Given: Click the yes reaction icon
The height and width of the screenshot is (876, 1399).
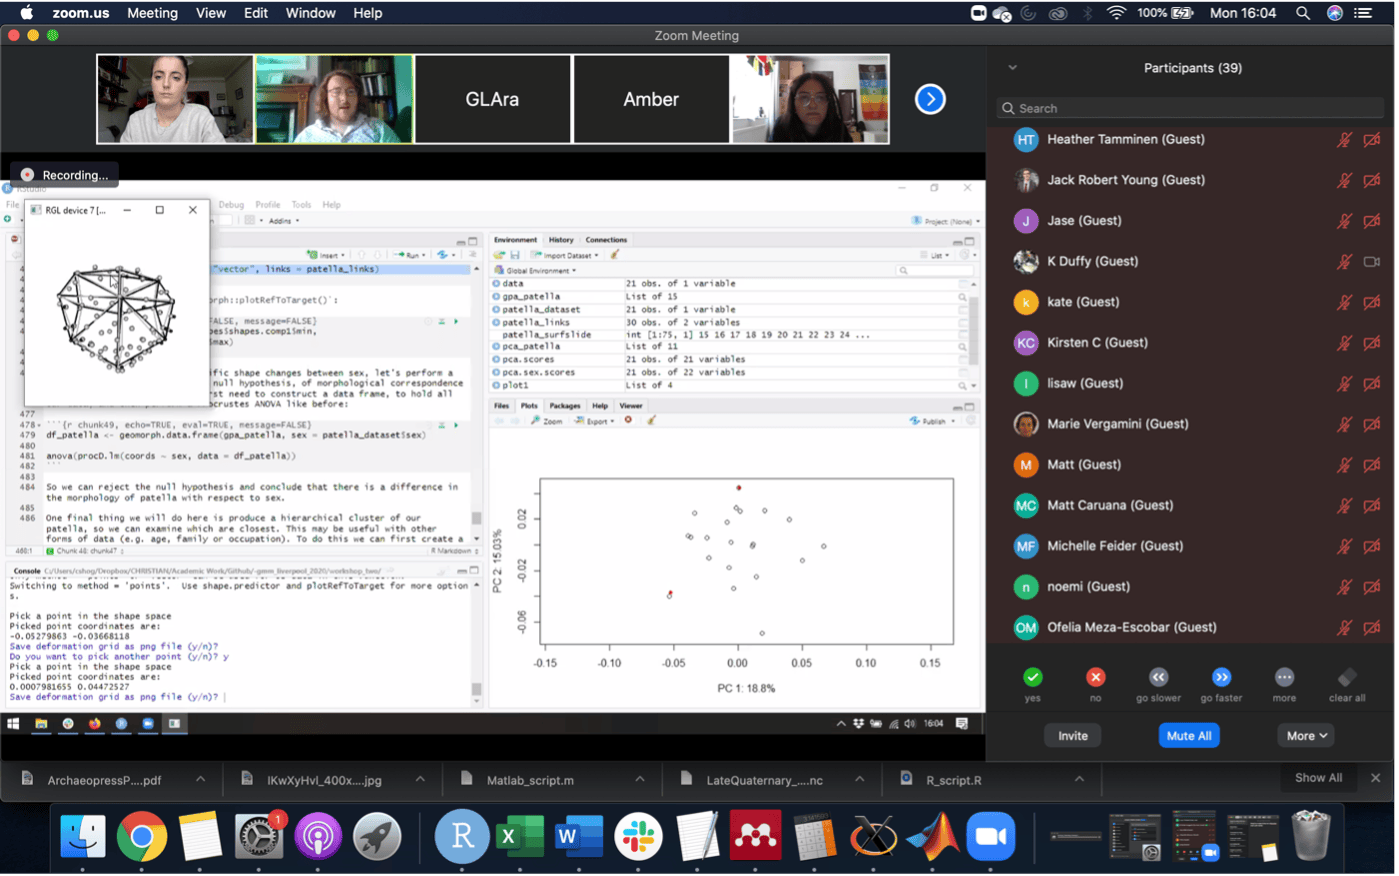Looking at the screenshot, I should pyautogui.click(x=1033, y=677).
